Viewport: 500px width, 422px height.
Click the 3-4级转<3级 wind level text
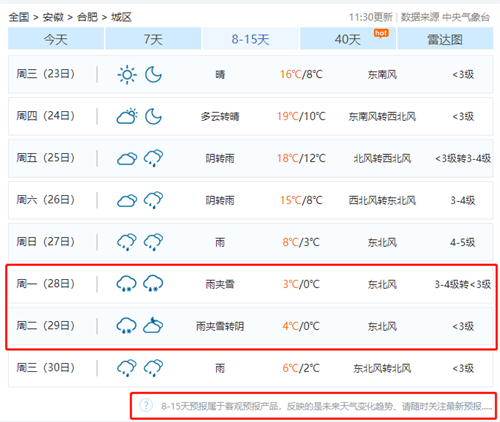pyautogui.click(x=463, y=284)
